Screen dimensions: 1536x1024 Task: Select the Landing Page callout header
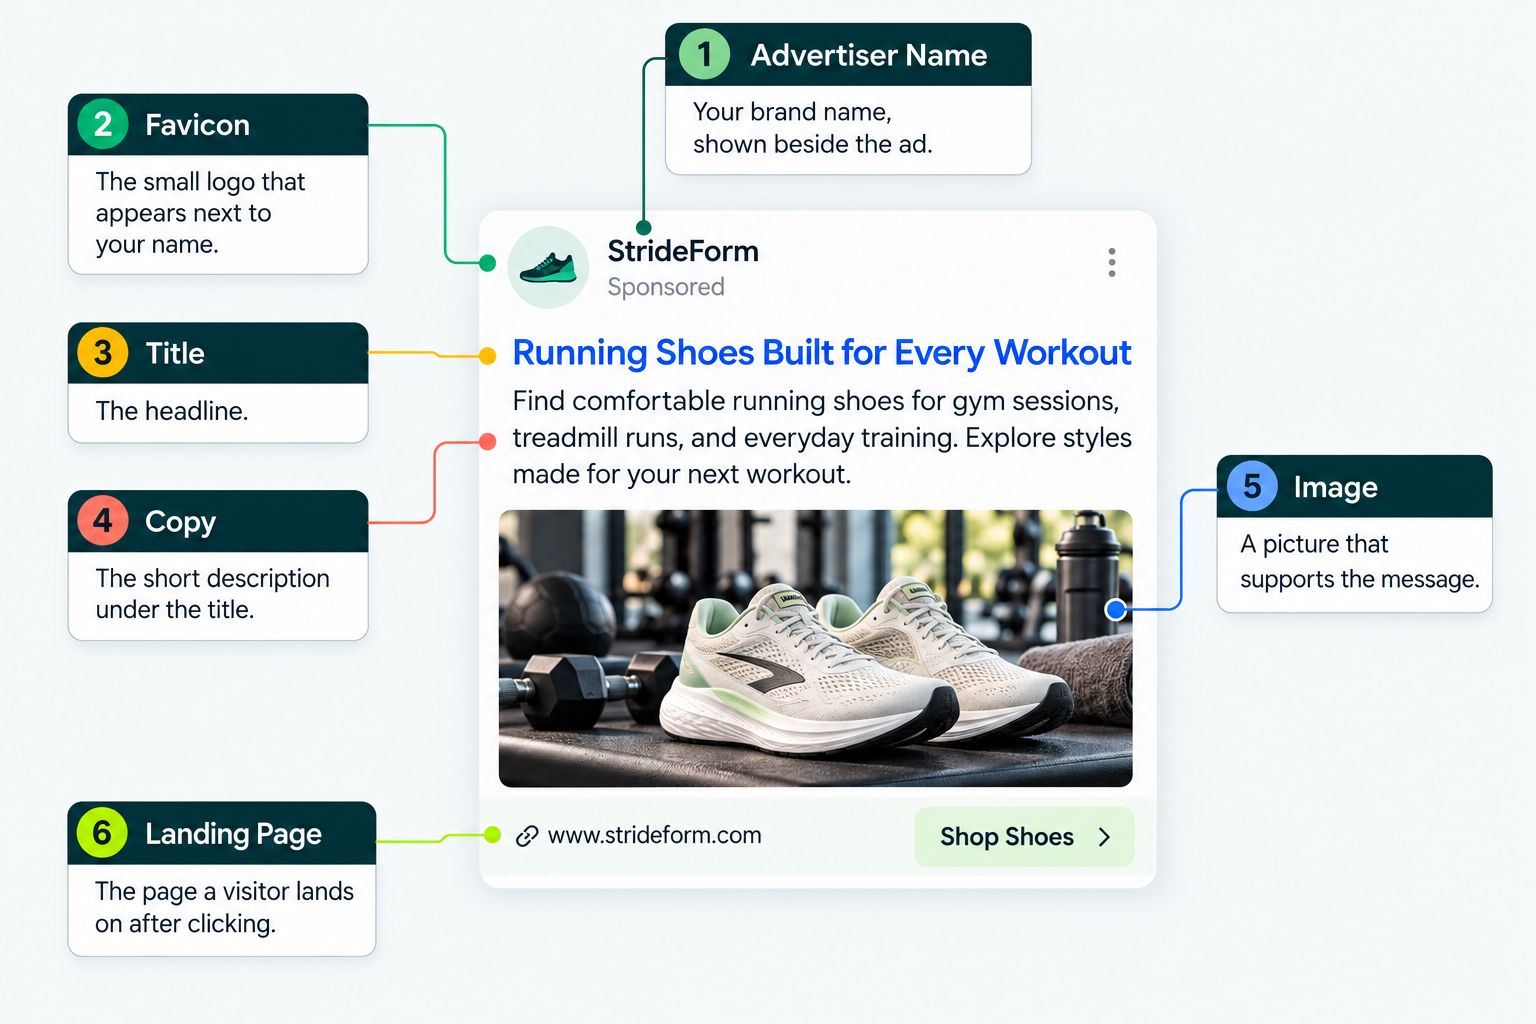coord(222,833)
